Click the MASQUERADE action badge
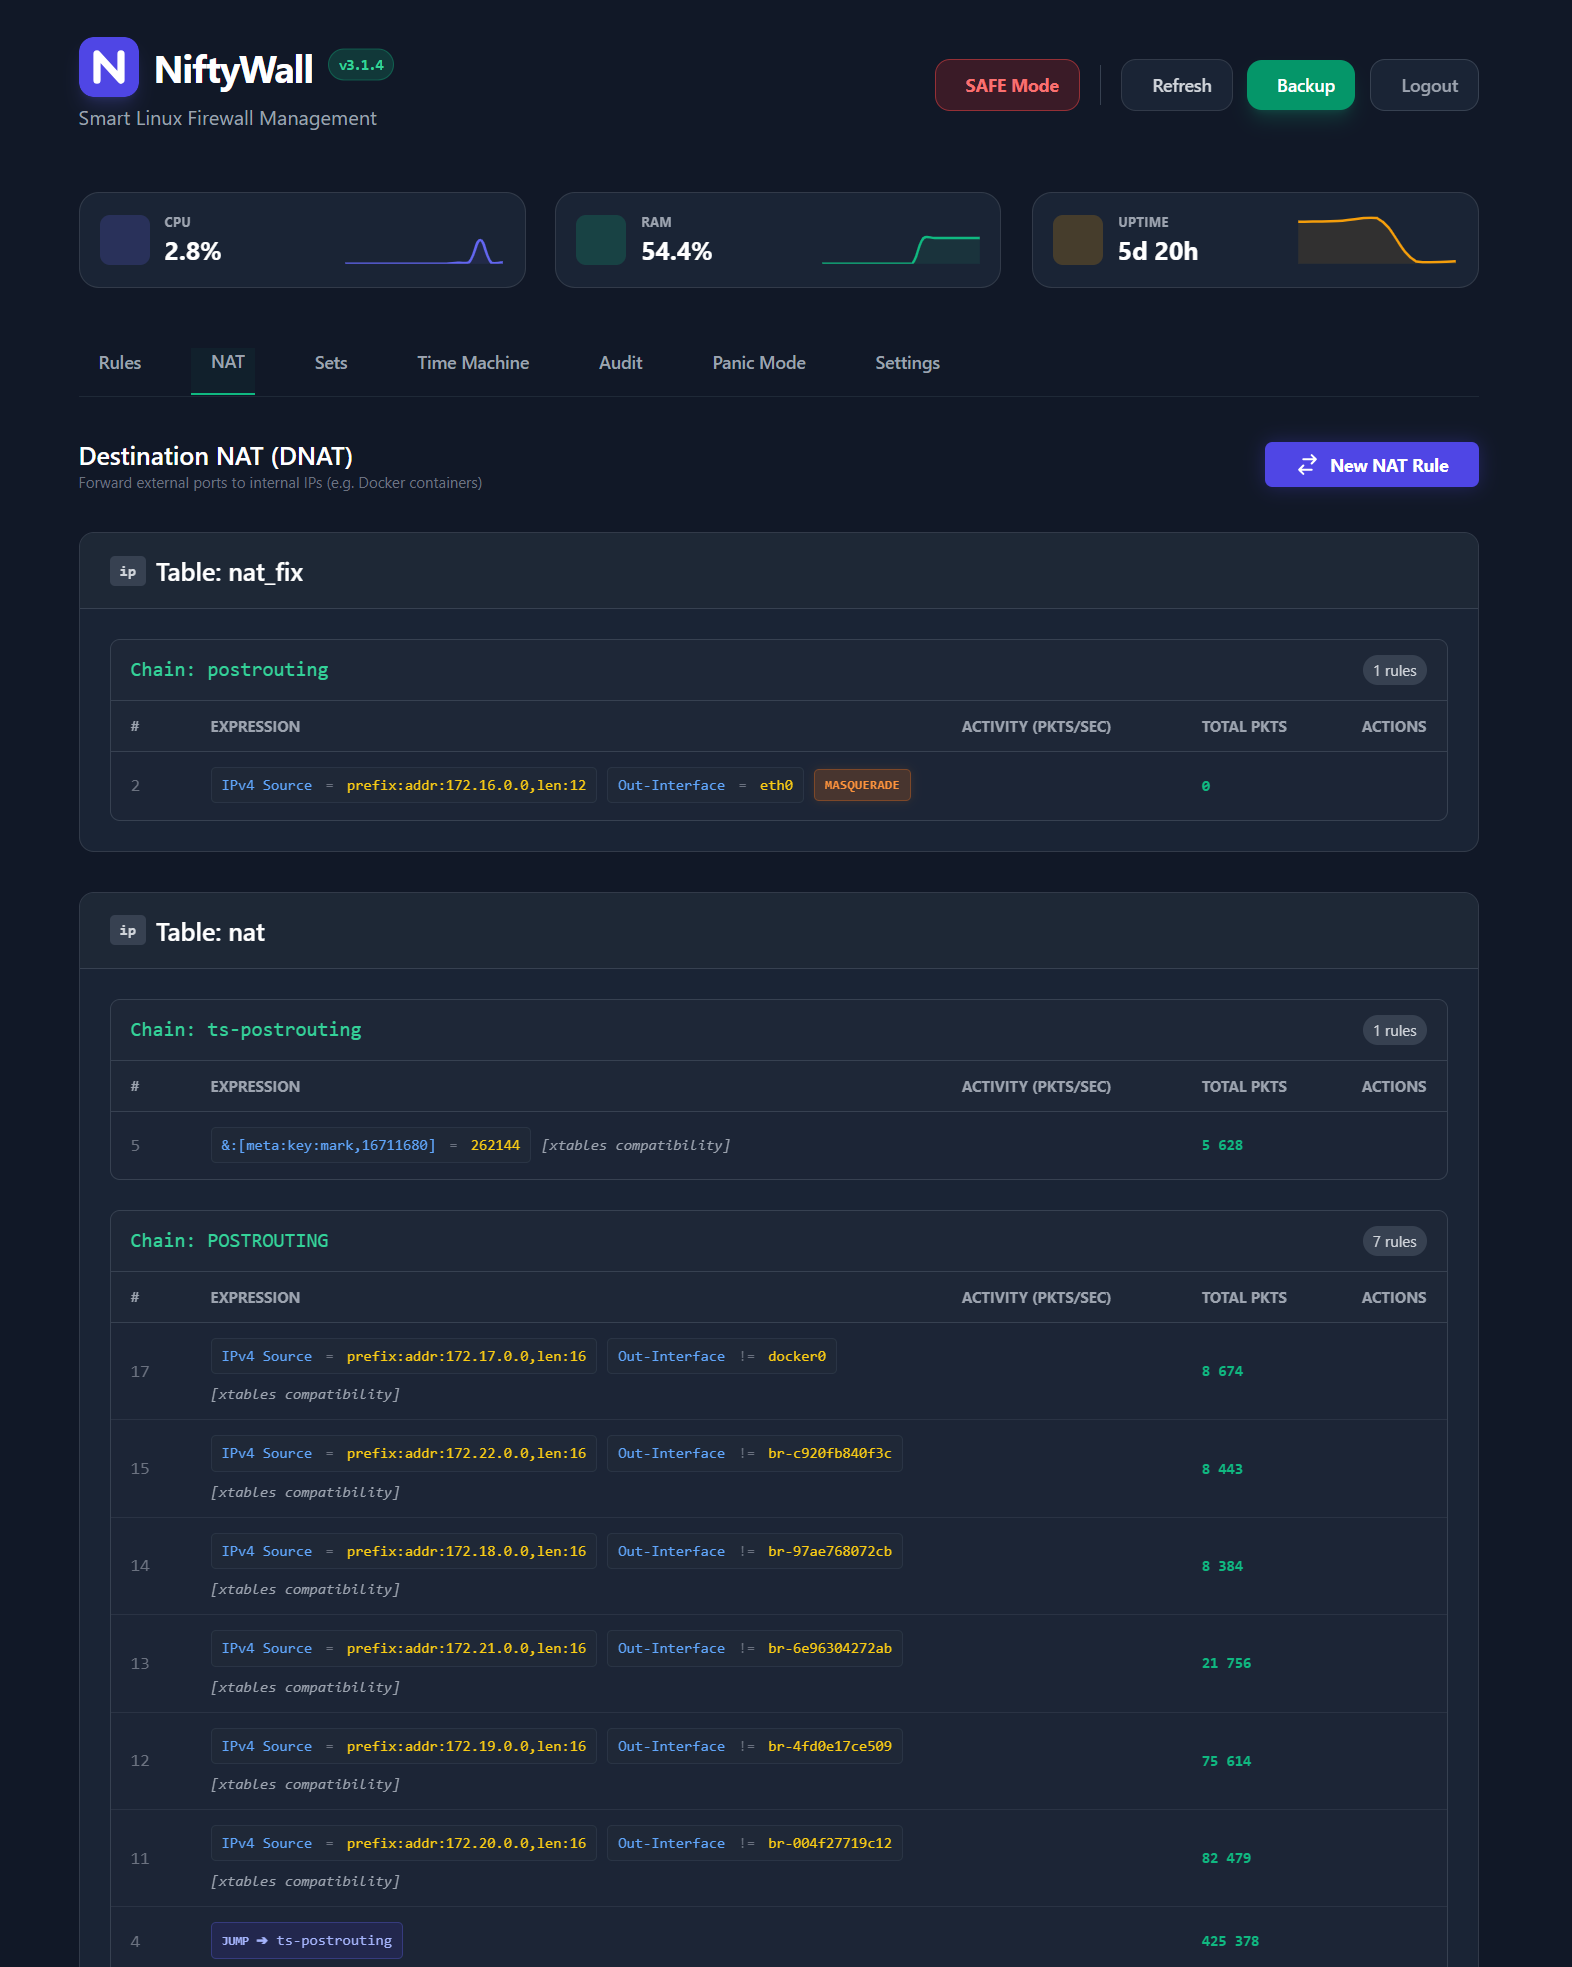This screenshot has height=1967, width=1572. (862, 785)
